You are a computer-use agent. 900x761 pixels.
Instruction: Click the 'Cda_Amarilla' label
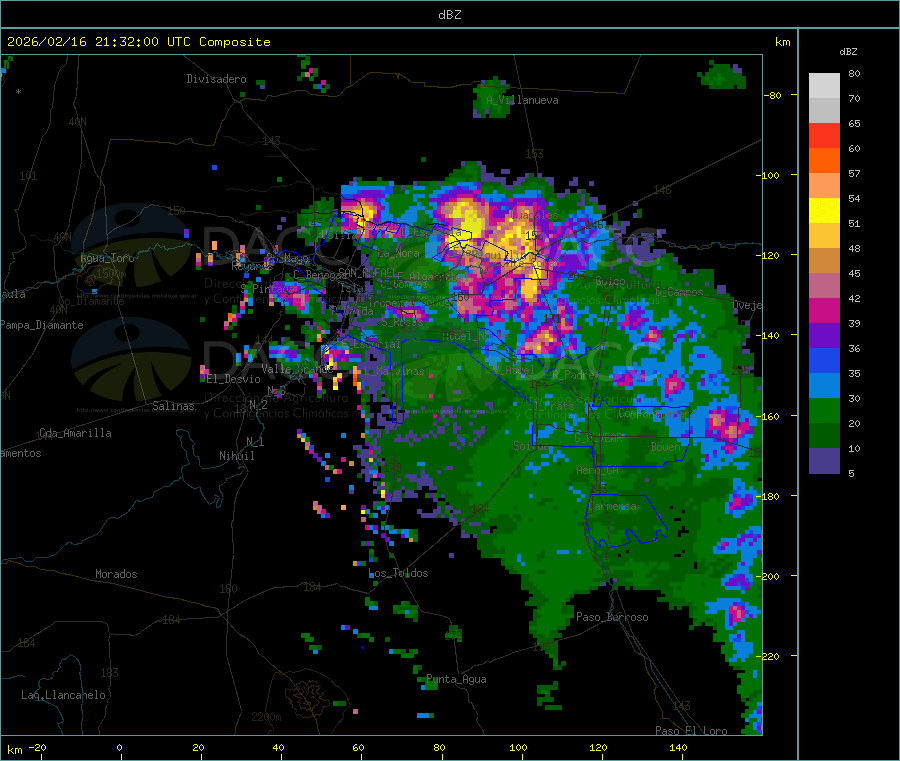[x=75, y=433]
